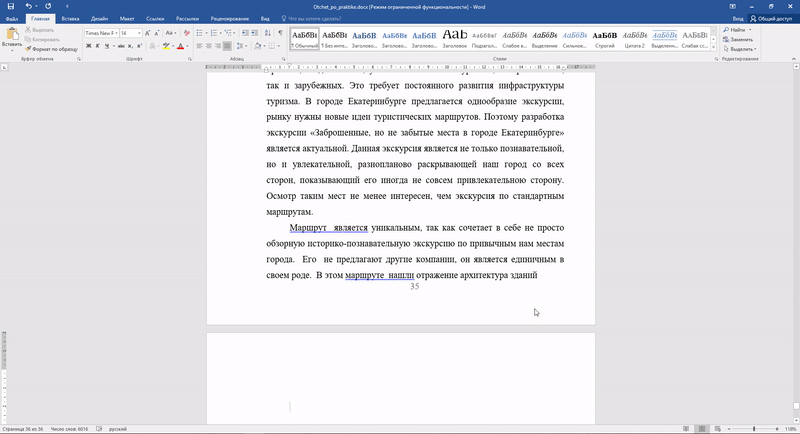The height and width of the screenshot is (434, 800).
Task: Toggle show paragraph marks (¶)
Action: tap(280, 33)
